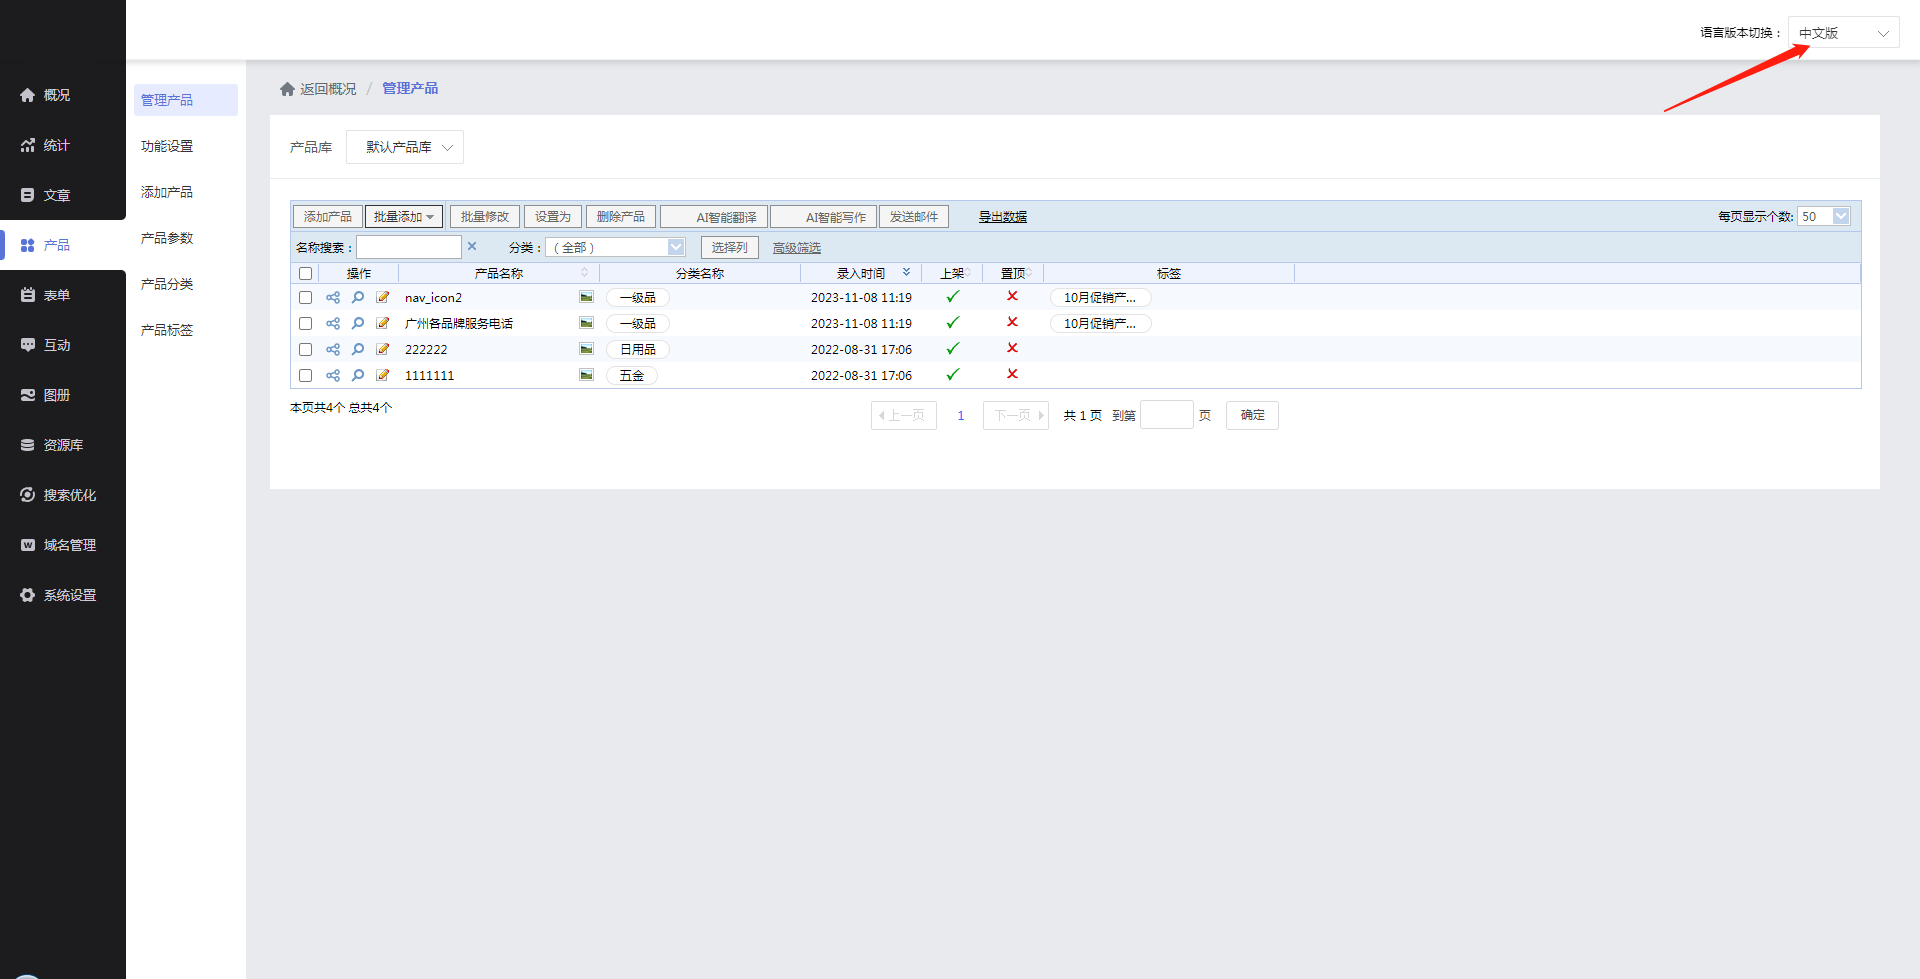Open the image thumbnail icon for 广州各品牌服务电话
Image resolution: width=1920 pixels, height=979 pixels.
coord(586,324)
